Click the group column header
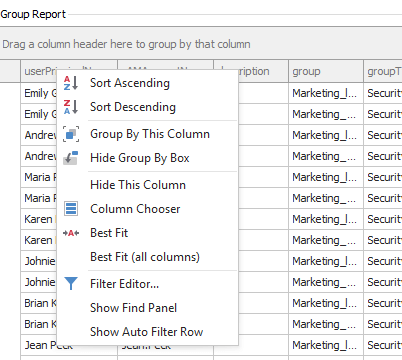This screenshot has height=360, width=402. (x=326, y=71)
